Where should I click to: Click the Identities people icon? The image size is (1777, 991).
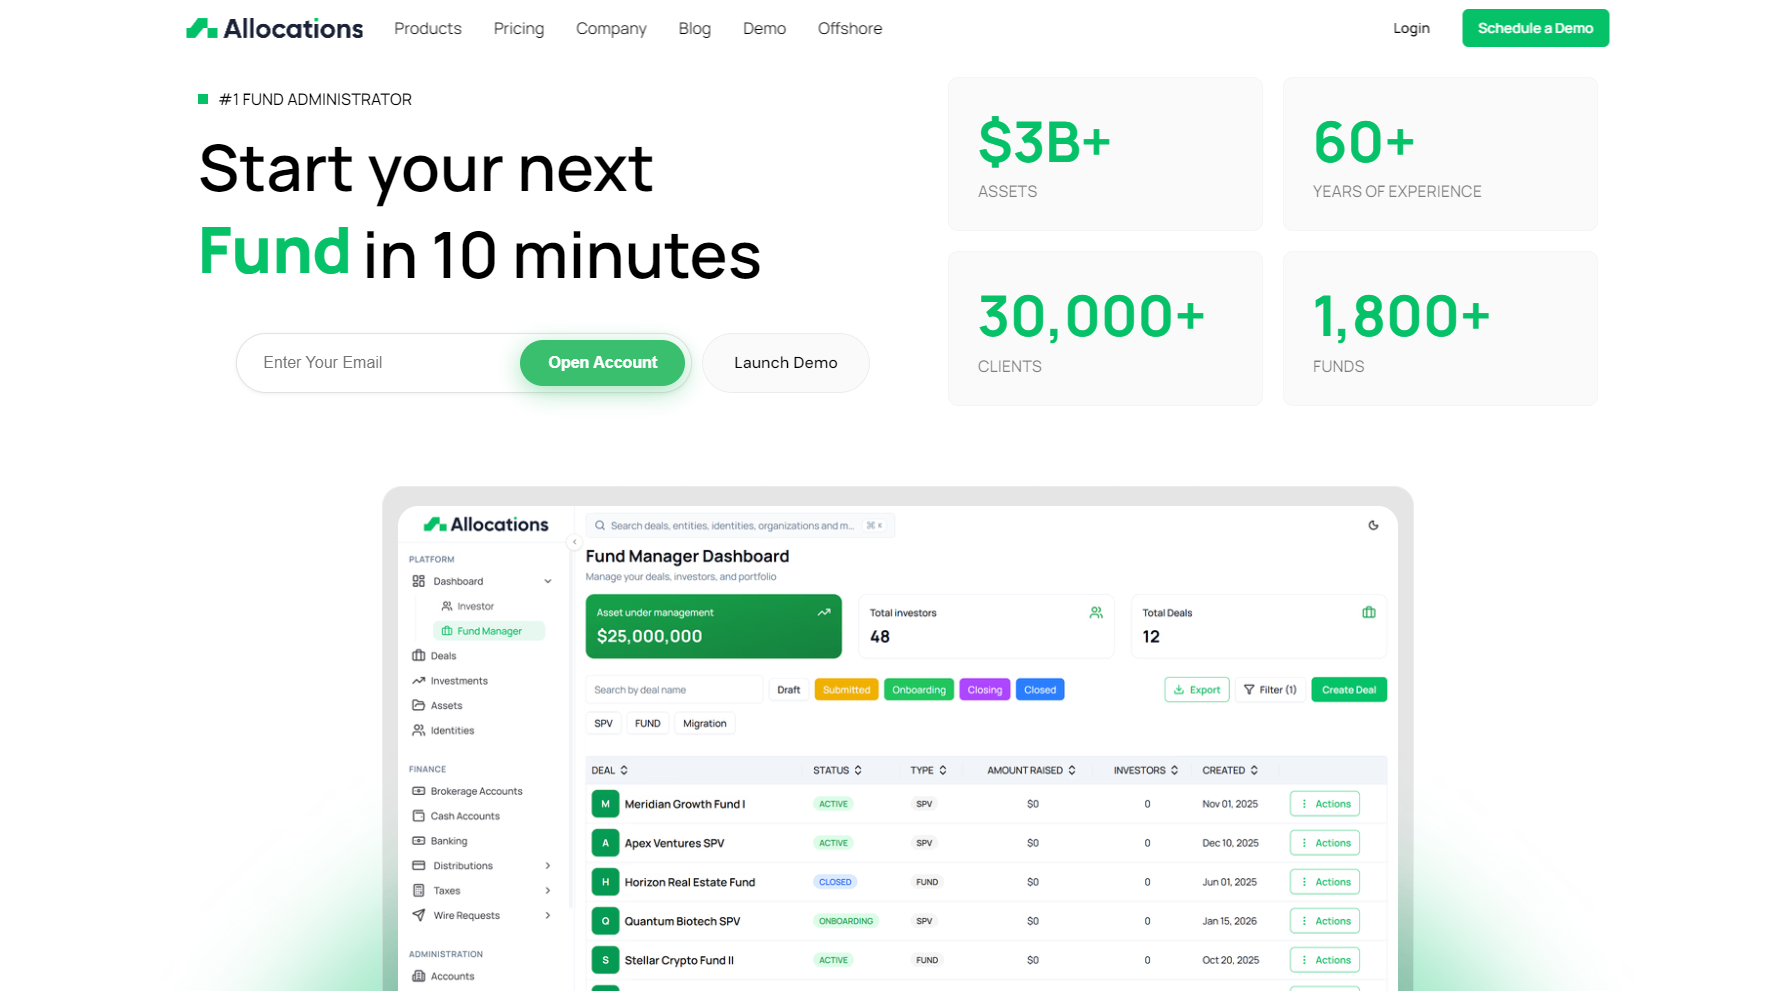click(418, 730)
